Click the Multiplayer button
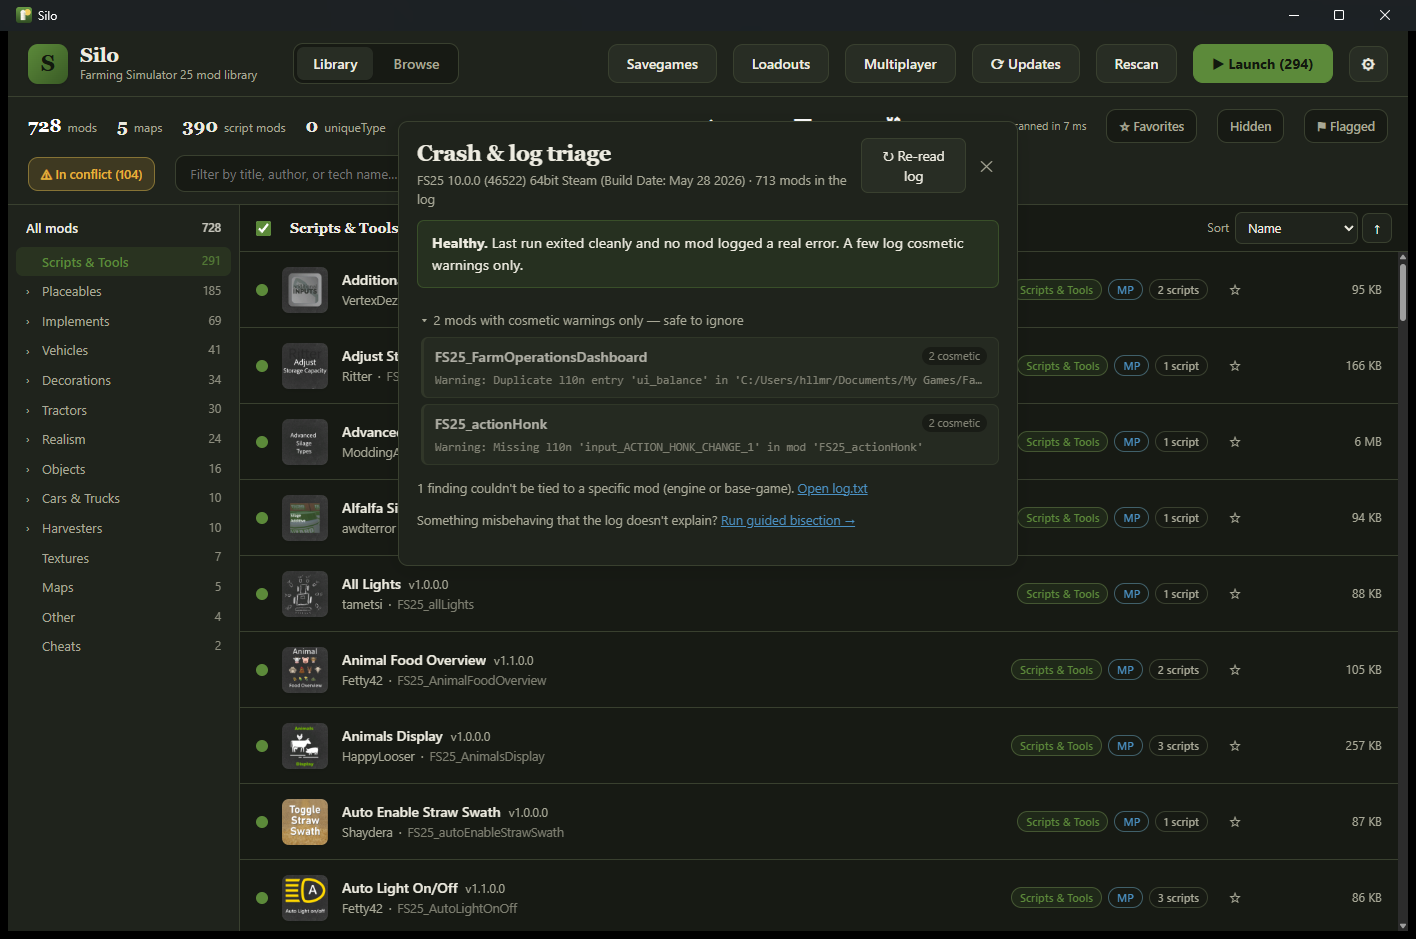The height and width of the screenshot is (939, 1416). [x=900, y=64]
